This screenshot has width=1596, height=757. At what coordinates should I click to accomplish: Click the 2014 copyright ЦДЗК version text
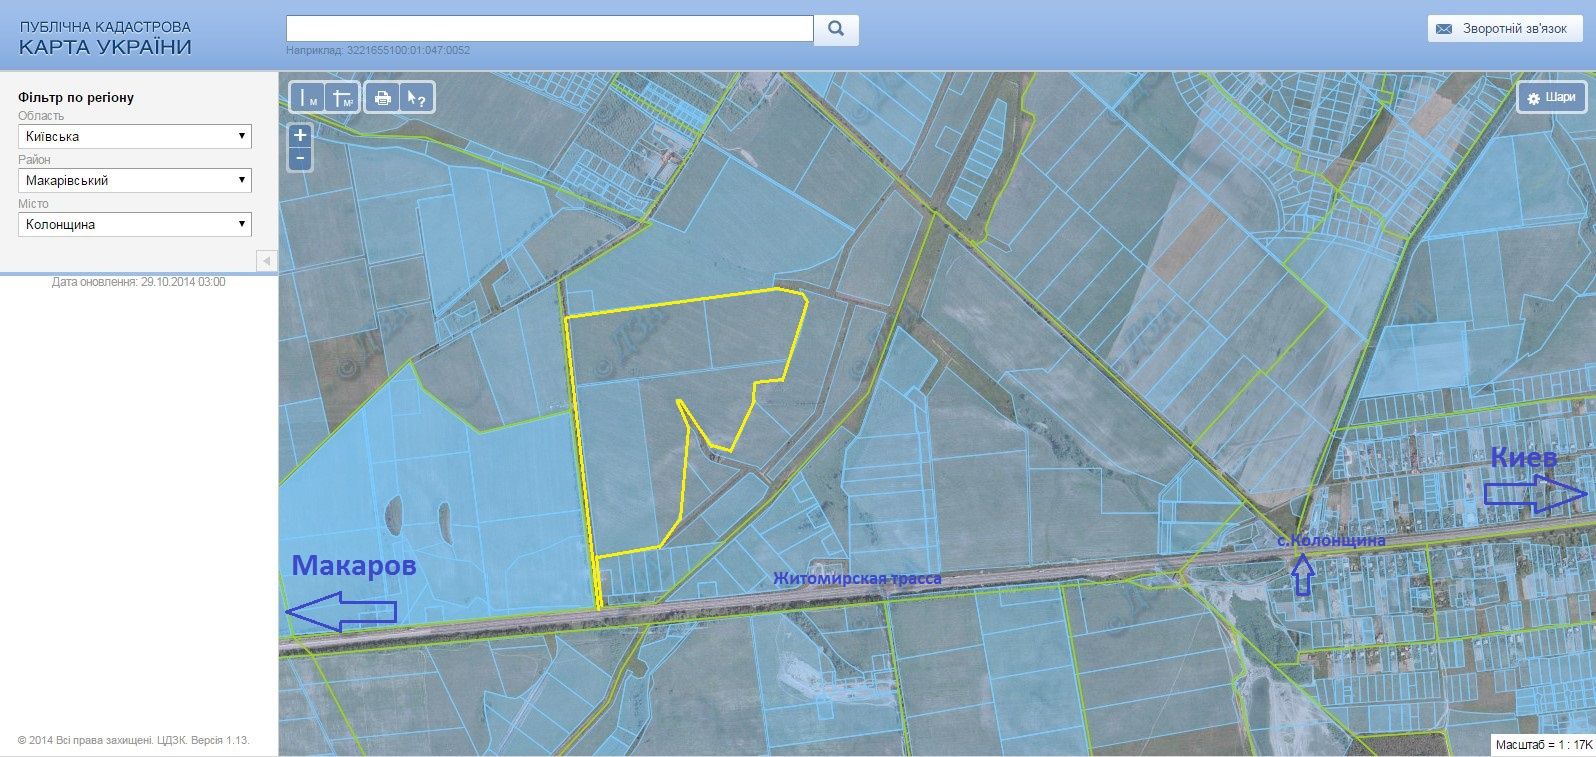pyautogui.click(x=134, y=740)
